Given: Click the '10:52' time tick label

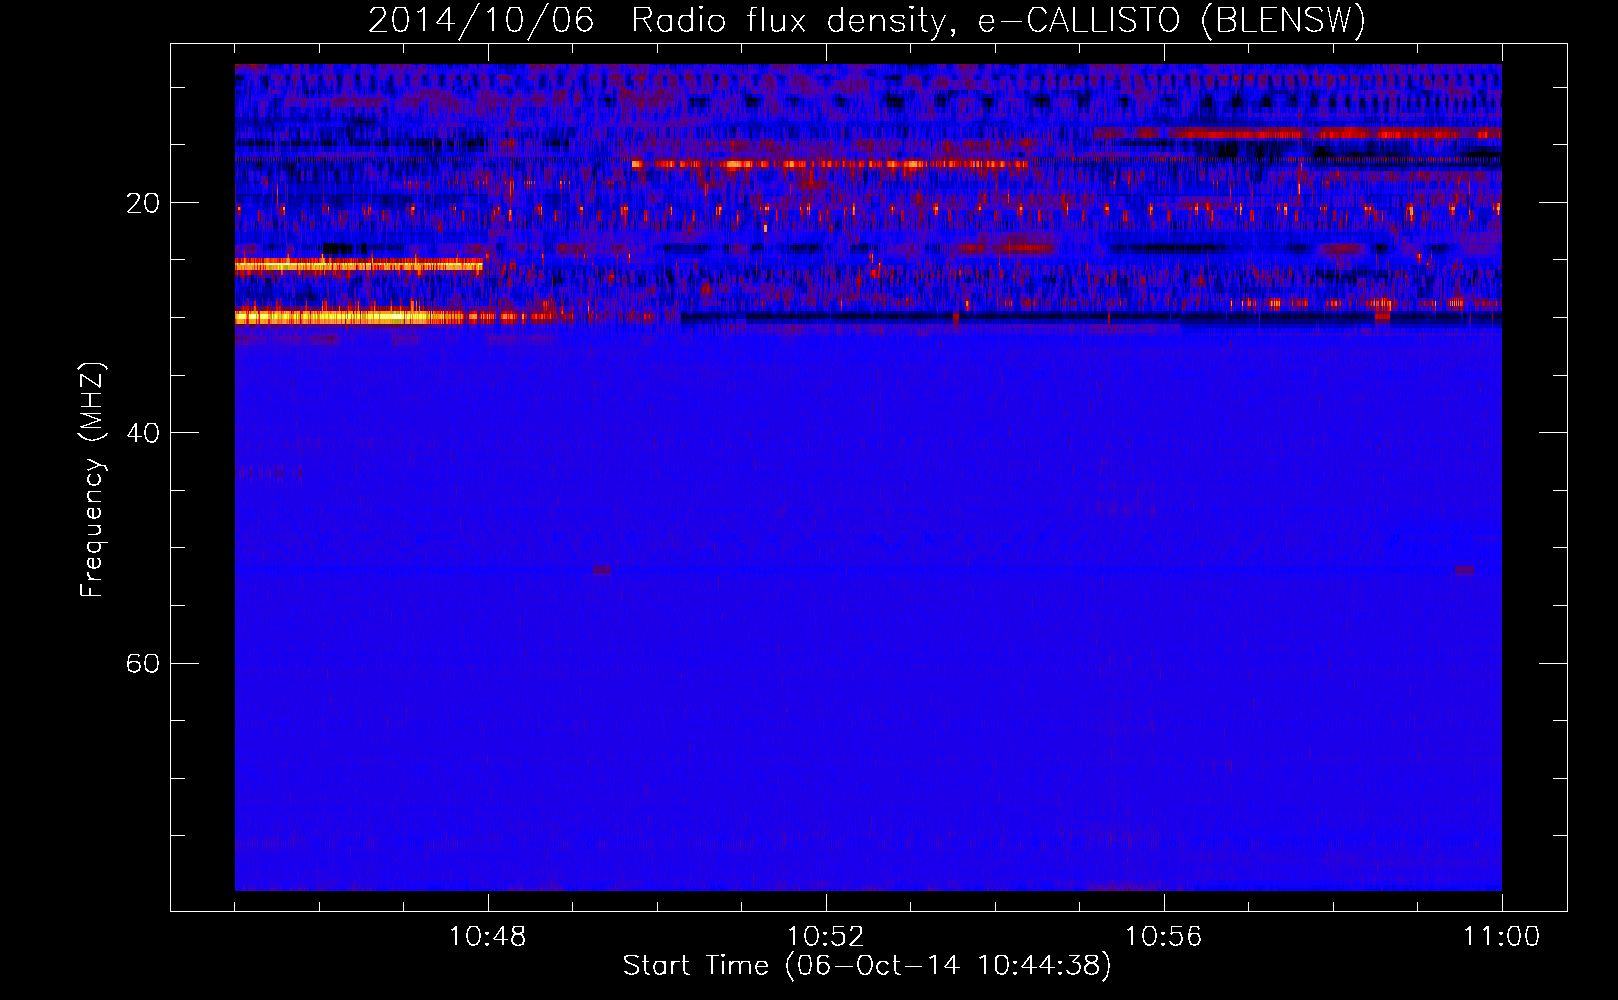Looking at the screenshot, I should coord(825,937).
